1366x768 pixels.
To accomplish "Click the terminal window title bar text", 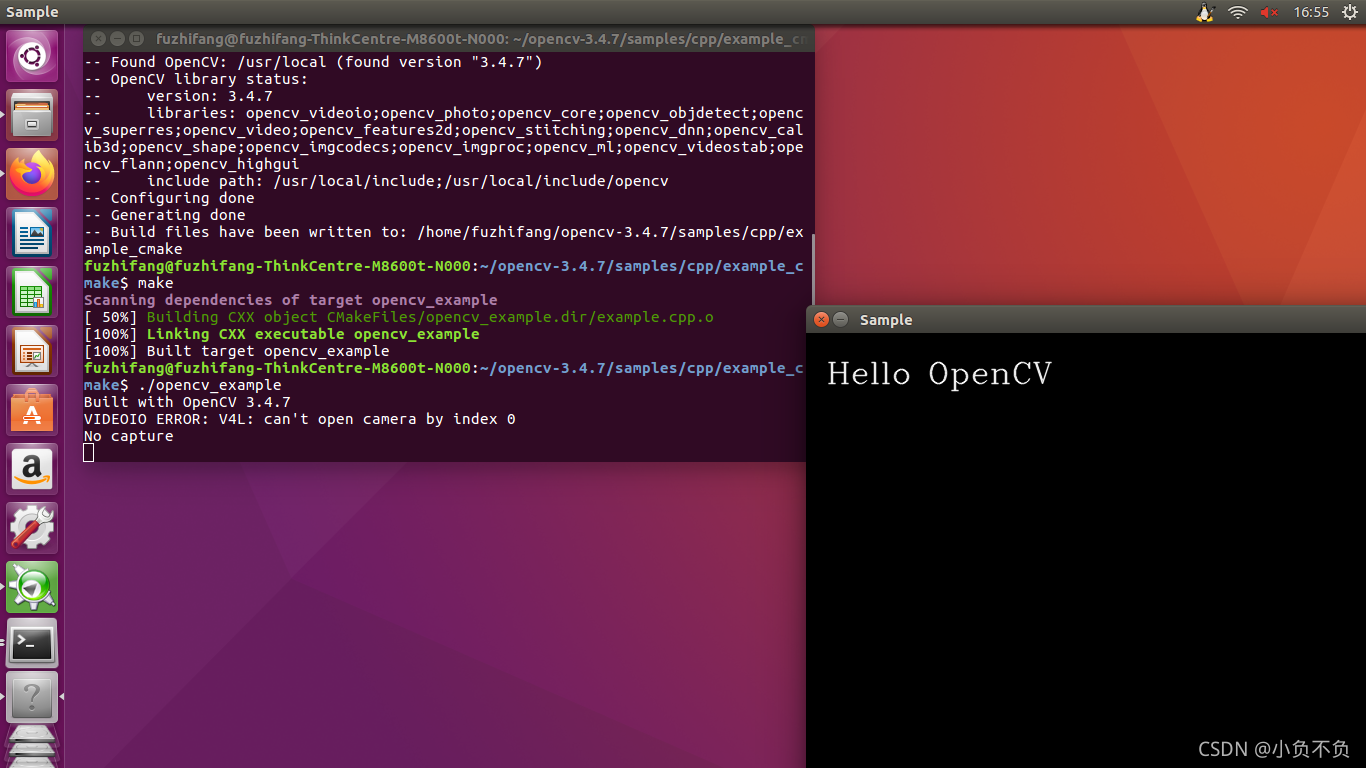I will [481, 39].
